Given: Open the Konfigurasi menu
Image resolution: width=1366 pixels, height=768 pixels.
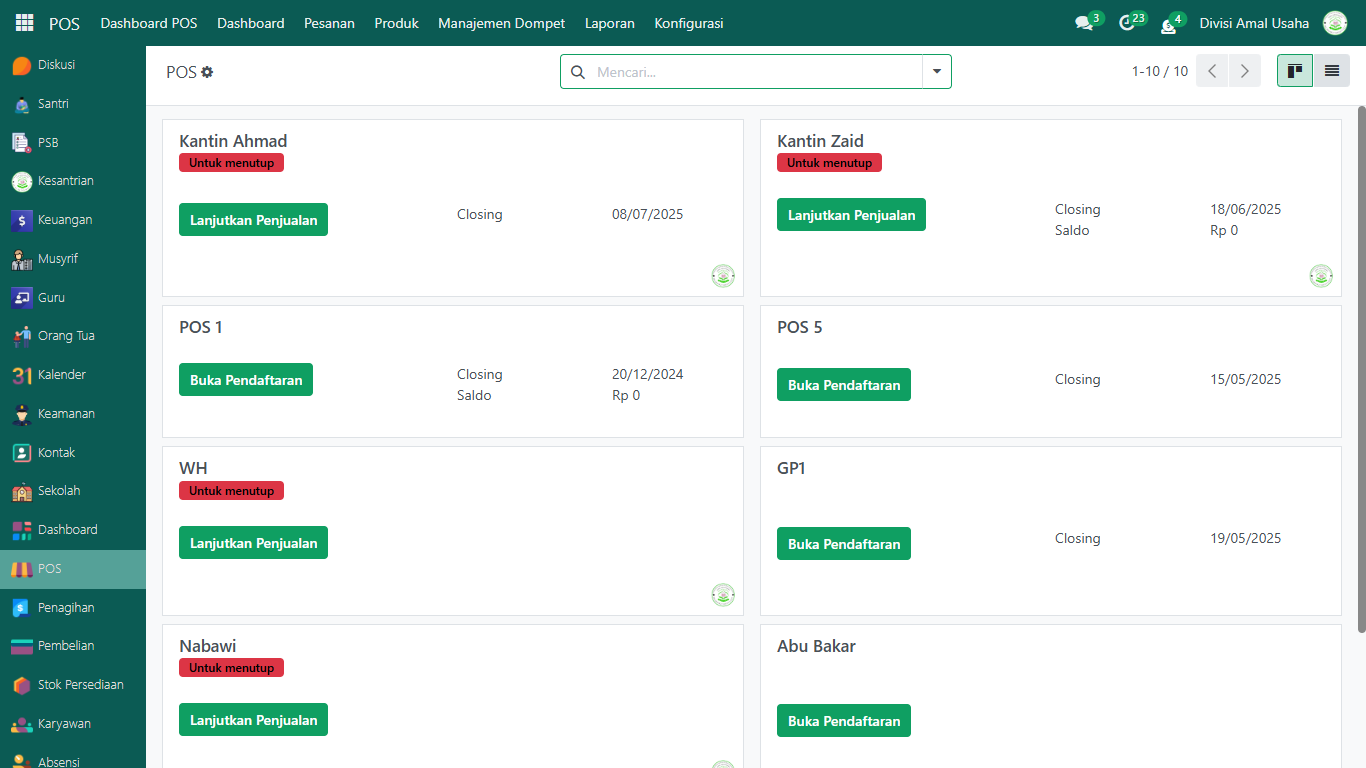Looking at the screenshot, I should coord(688,23).
